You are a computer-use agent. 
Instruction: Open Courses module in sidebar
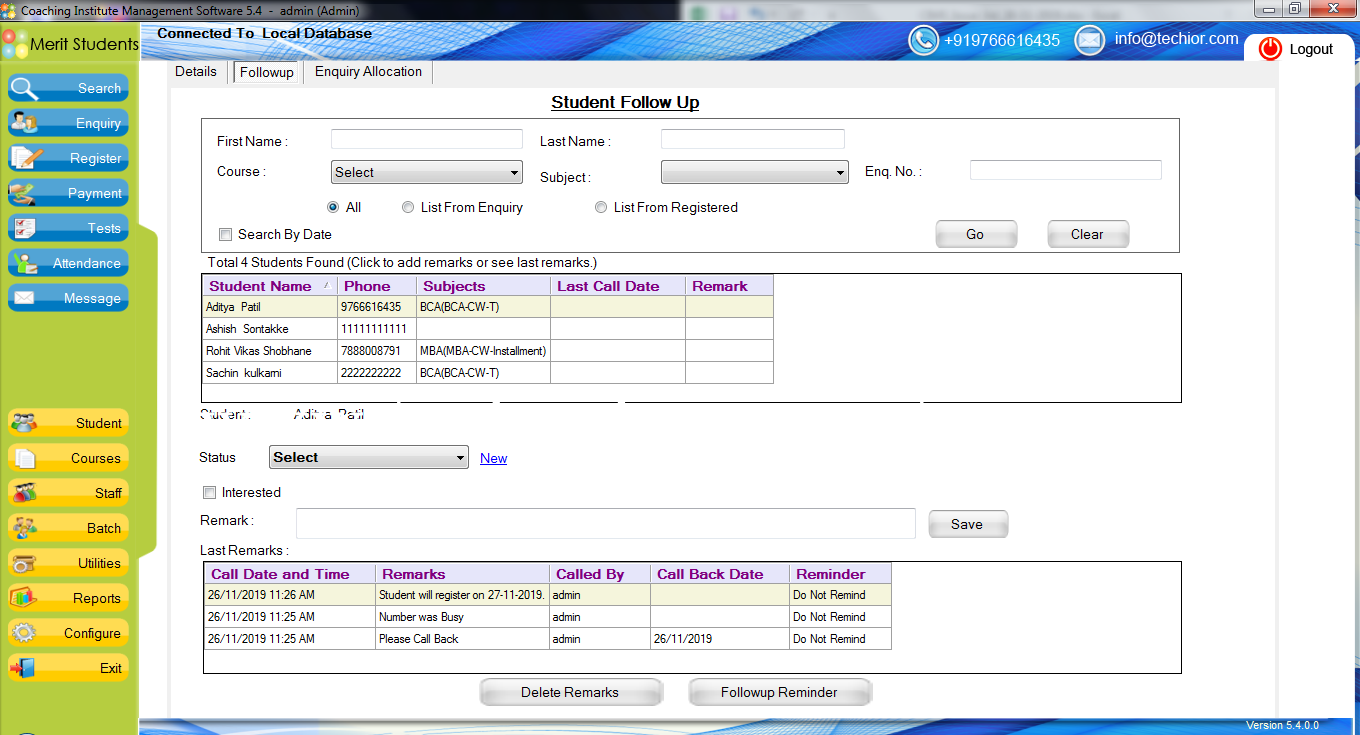69,458
